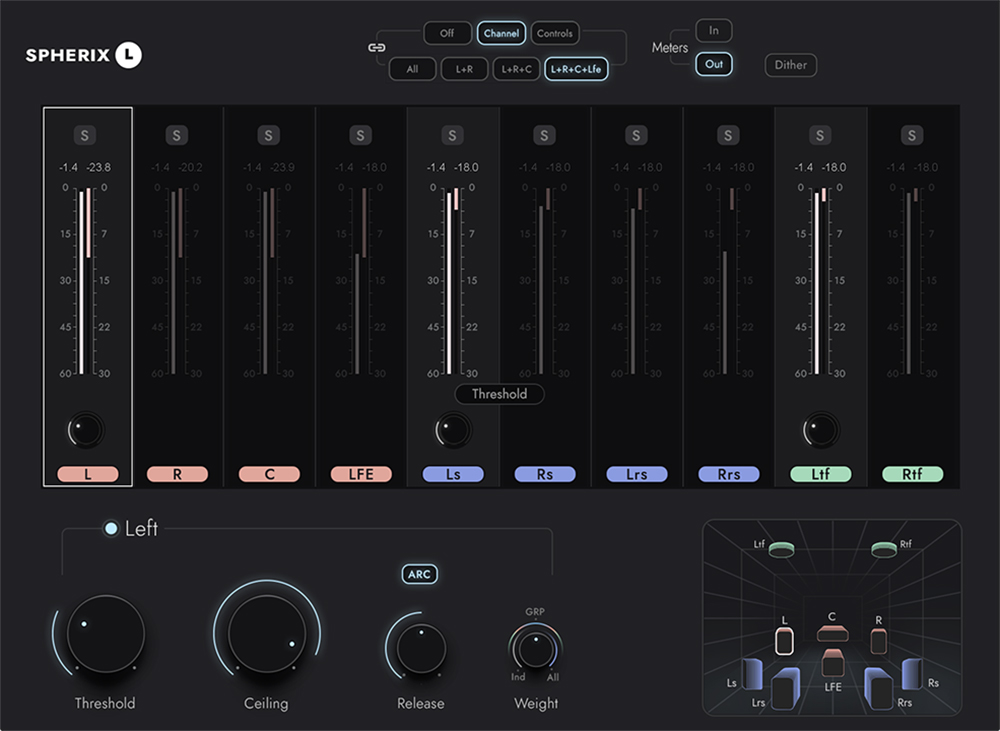1000x731 pixels.
Task: Solo the Ltf channel
Action: coord(820,135)
